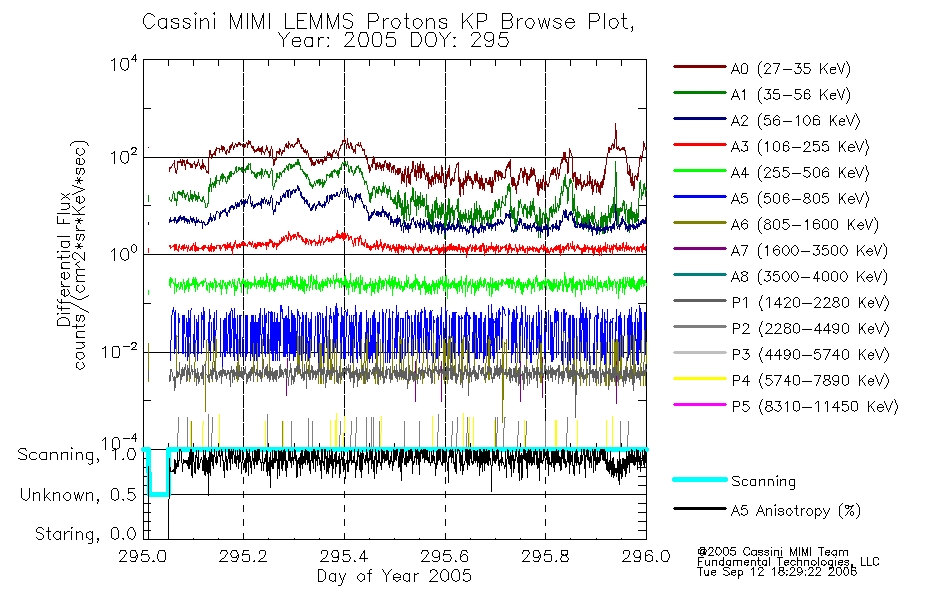Click the Year: 2005 DOY: 295 subtitle
Screen dimensions: 950x600
393,40
